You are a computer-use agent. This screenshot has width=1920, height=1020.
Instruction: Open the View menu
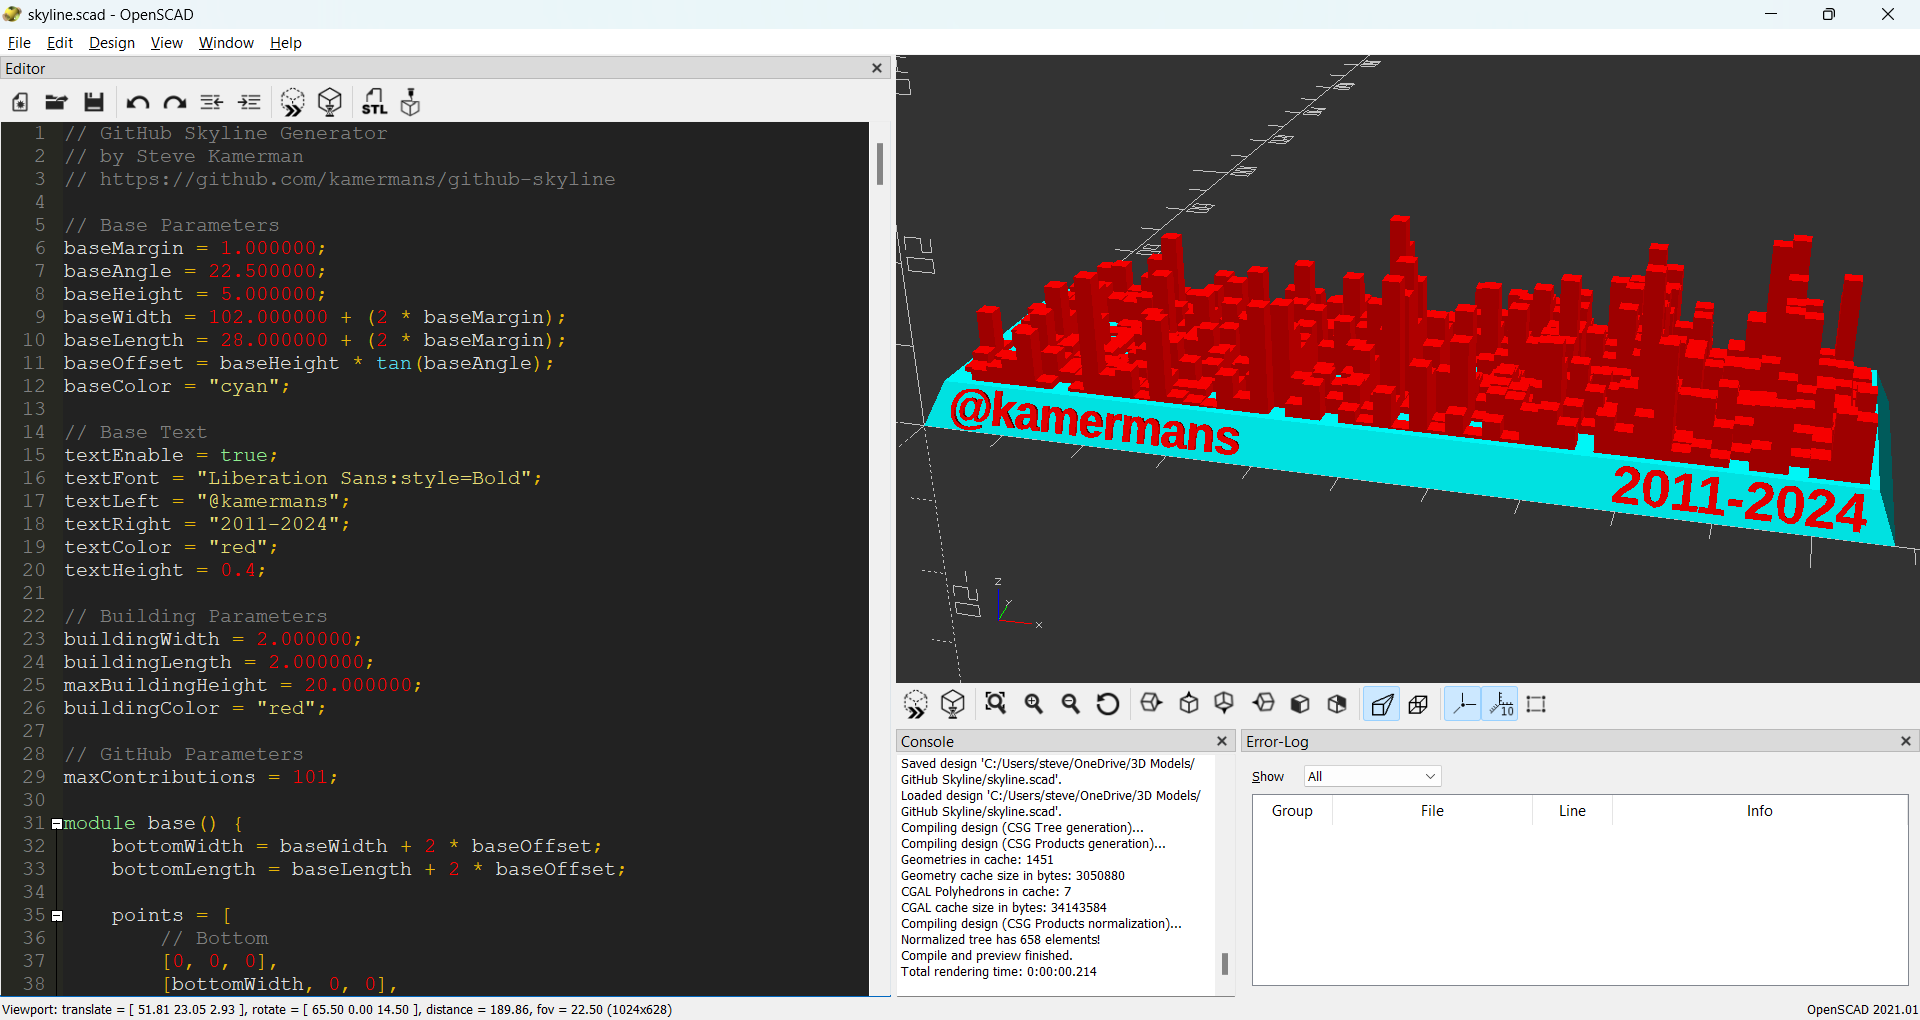tap(167, 43)
